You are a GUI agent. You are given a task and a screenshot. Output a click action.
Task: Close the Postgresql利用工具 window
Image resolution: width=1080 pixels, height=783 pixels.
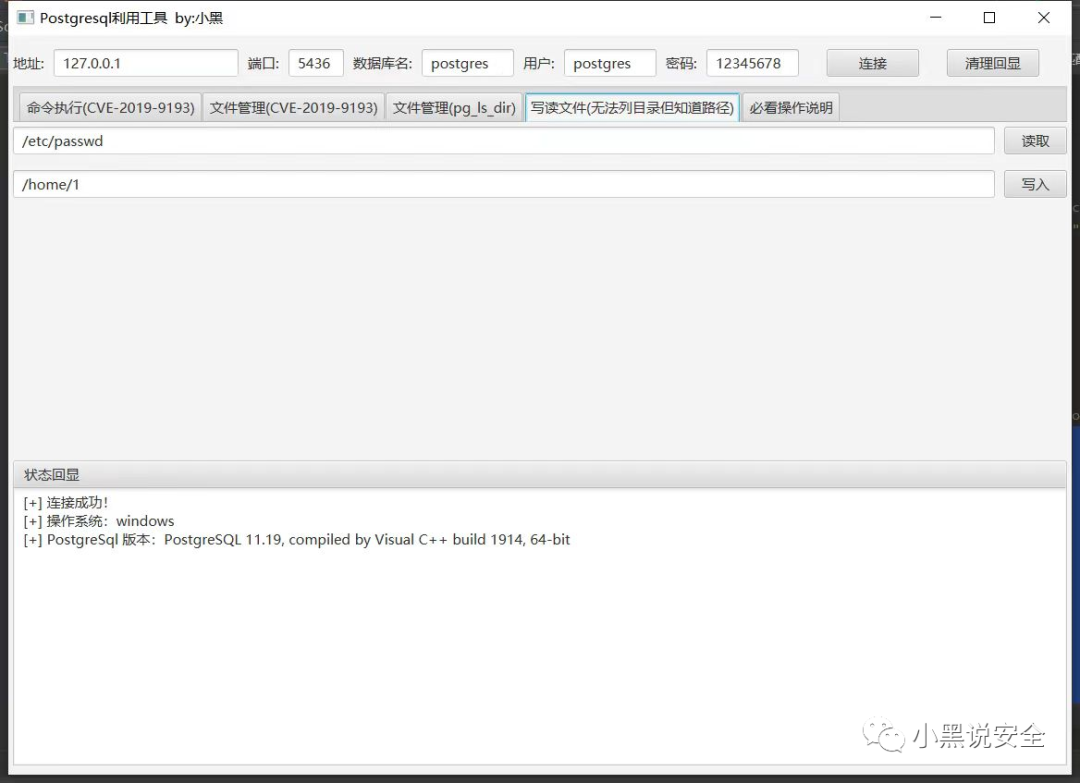click(1043, 18)
